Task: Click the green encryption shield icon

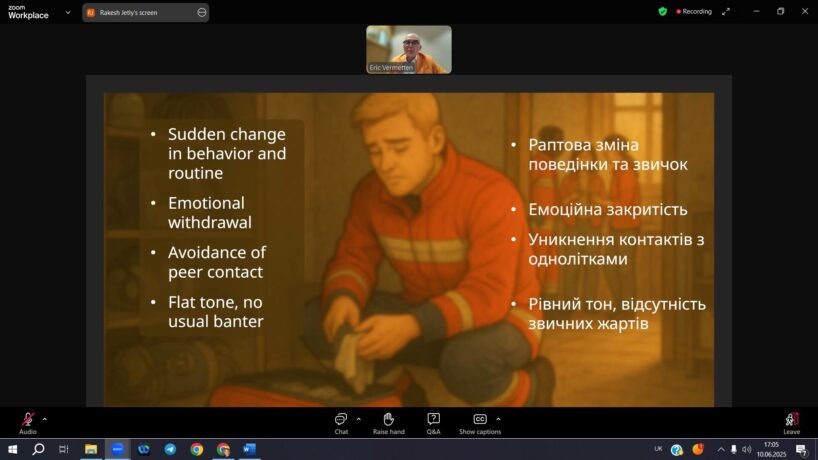Action: click(x=662, y=11)
